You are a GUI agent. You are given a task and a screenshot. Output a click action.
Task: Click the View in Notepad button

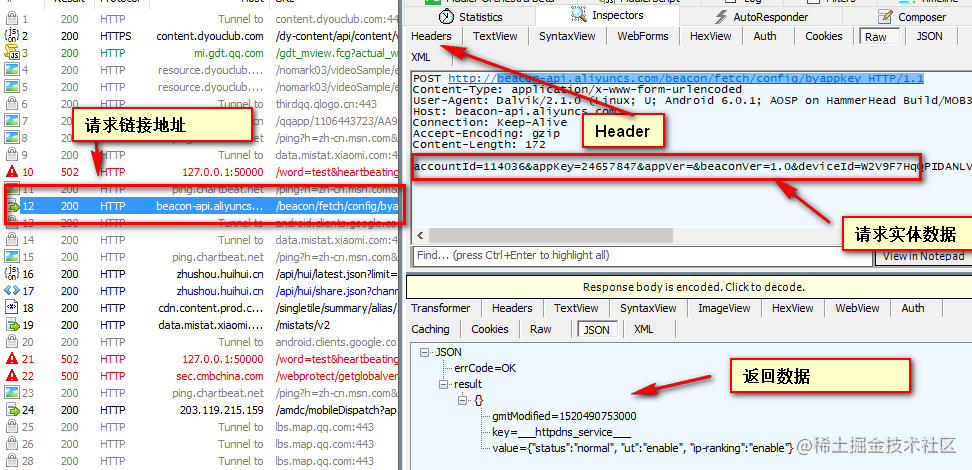923,255
